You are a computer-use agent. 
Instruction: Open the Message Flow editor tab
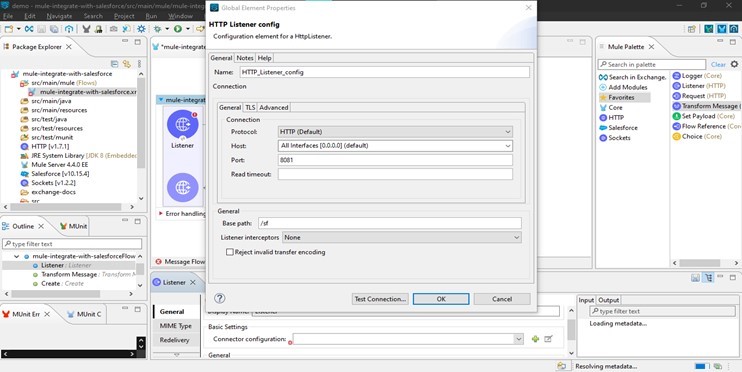point(180,262)
